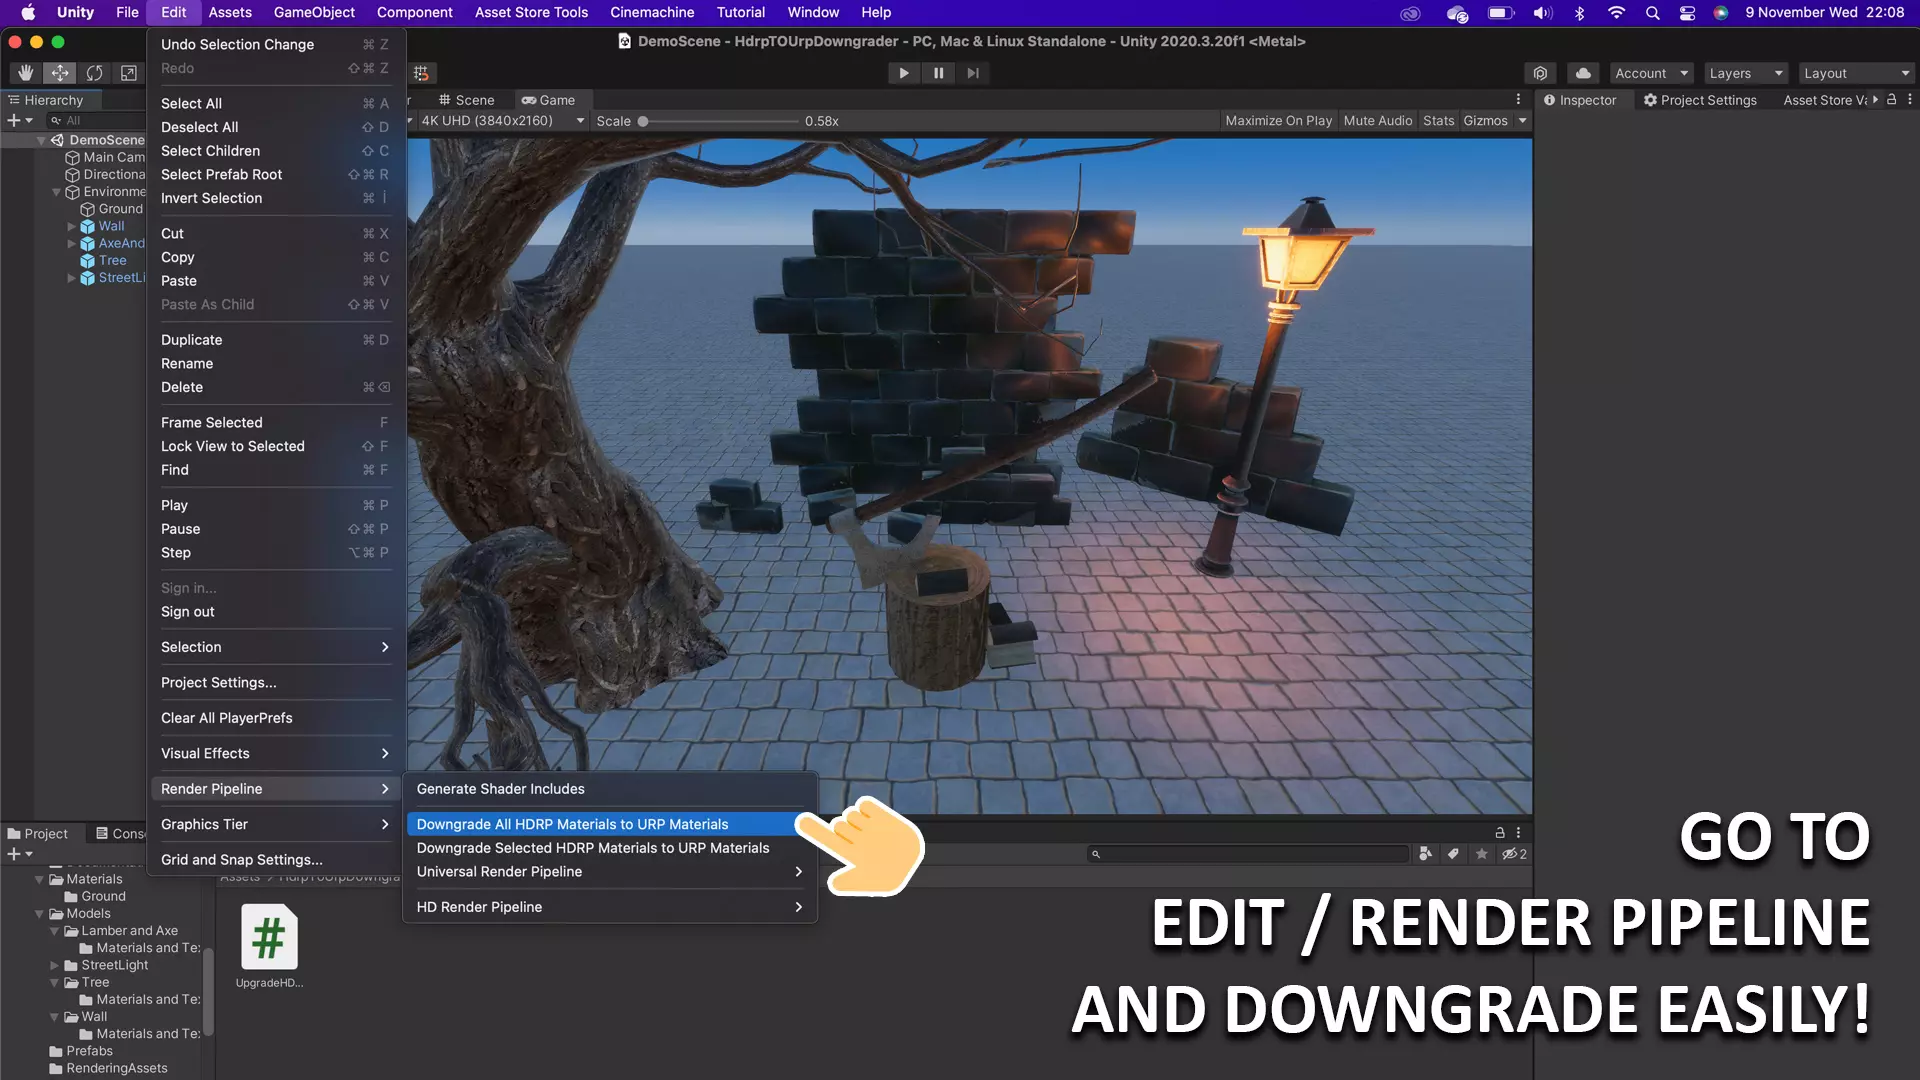The height and width of the screenshot is (1080, 1920).
Task: Open the Project panel three-dot menu
Action: (1518, 832)
